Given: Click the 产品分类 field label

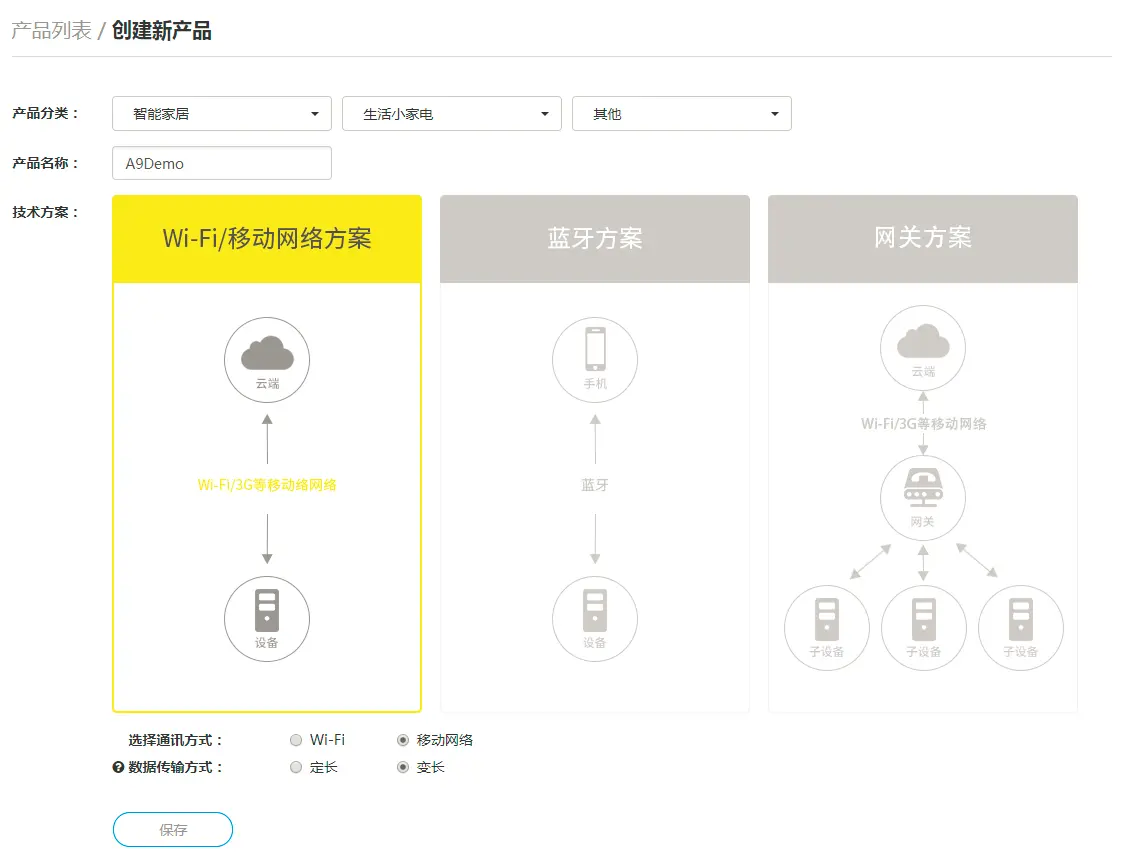Looking at the screenshot, I should pyautogui.click(x=45, y=113).
